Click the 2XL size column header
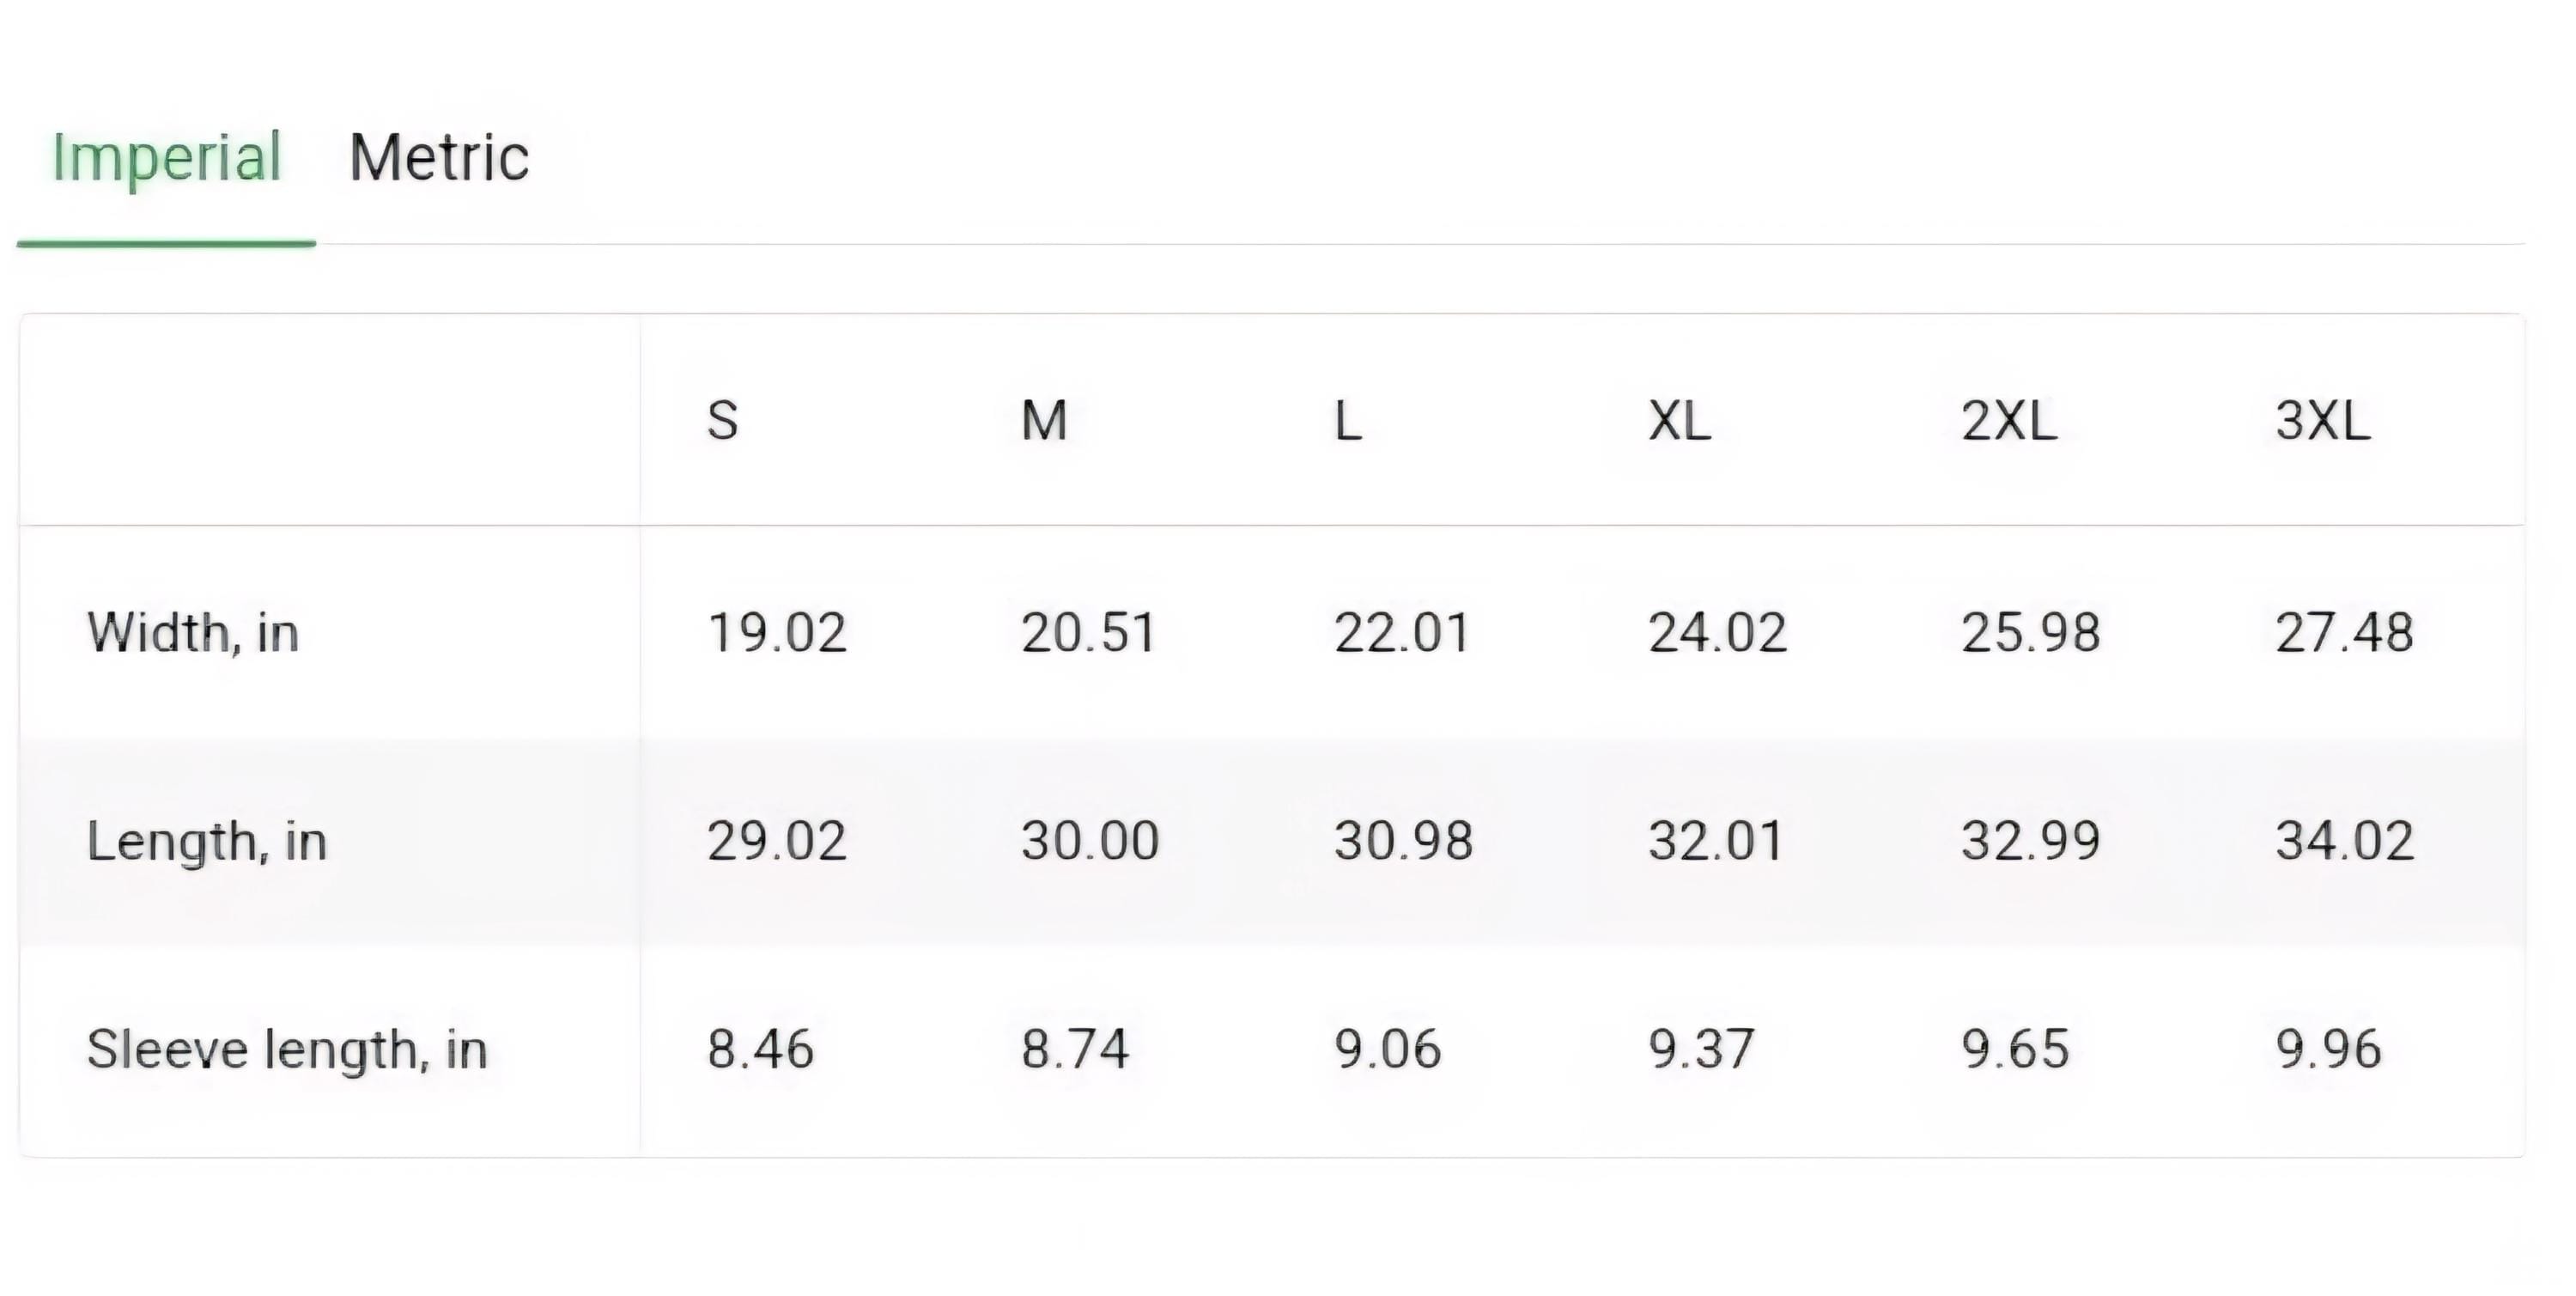The image size is (2576, 1296). coord(2009,420)
